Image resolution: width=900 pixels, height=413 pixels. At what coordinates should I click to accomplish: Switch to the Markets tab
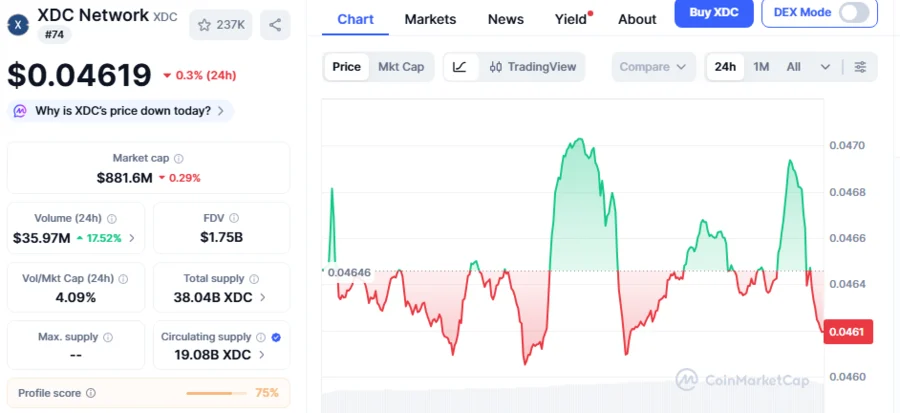[430, 19]
